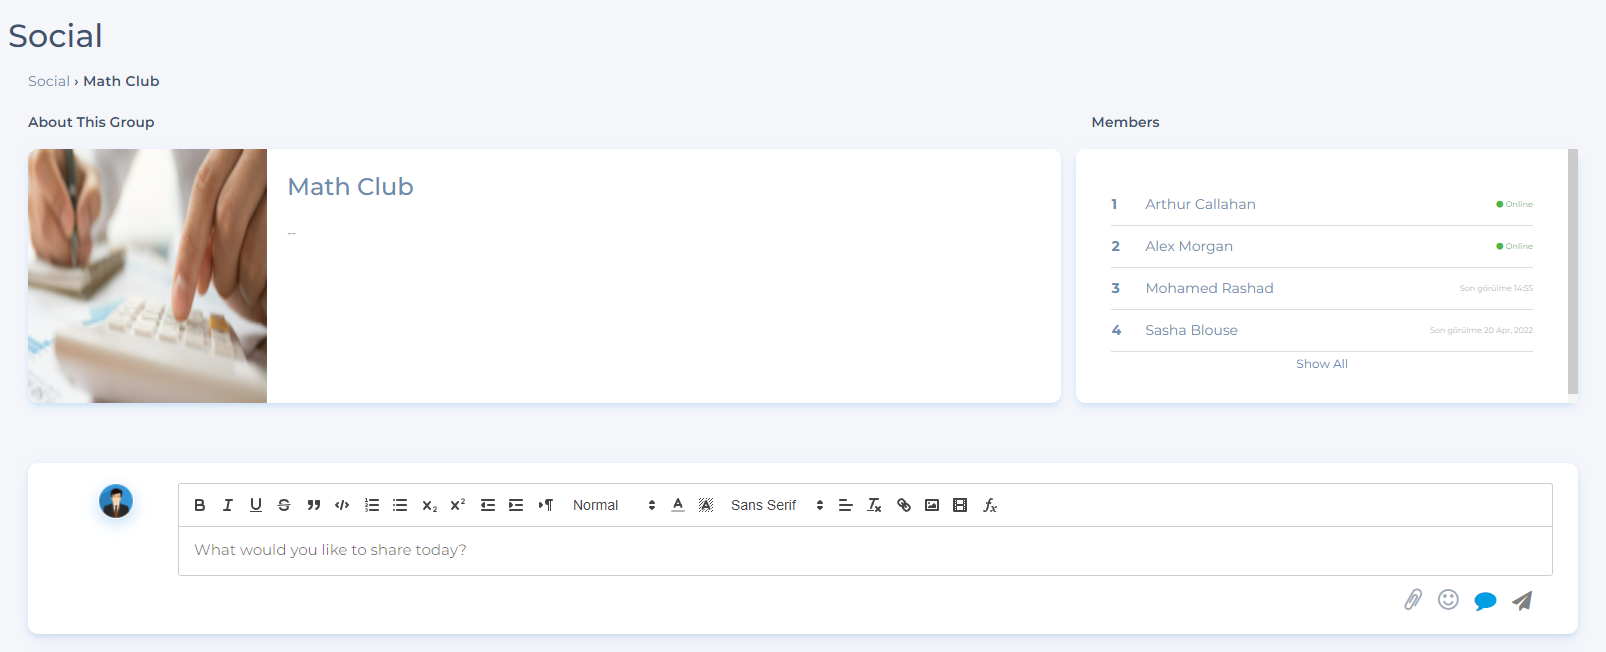This screenshot has height=652, width=1606.
Task: Show all group members
Action: [1321, 364]
